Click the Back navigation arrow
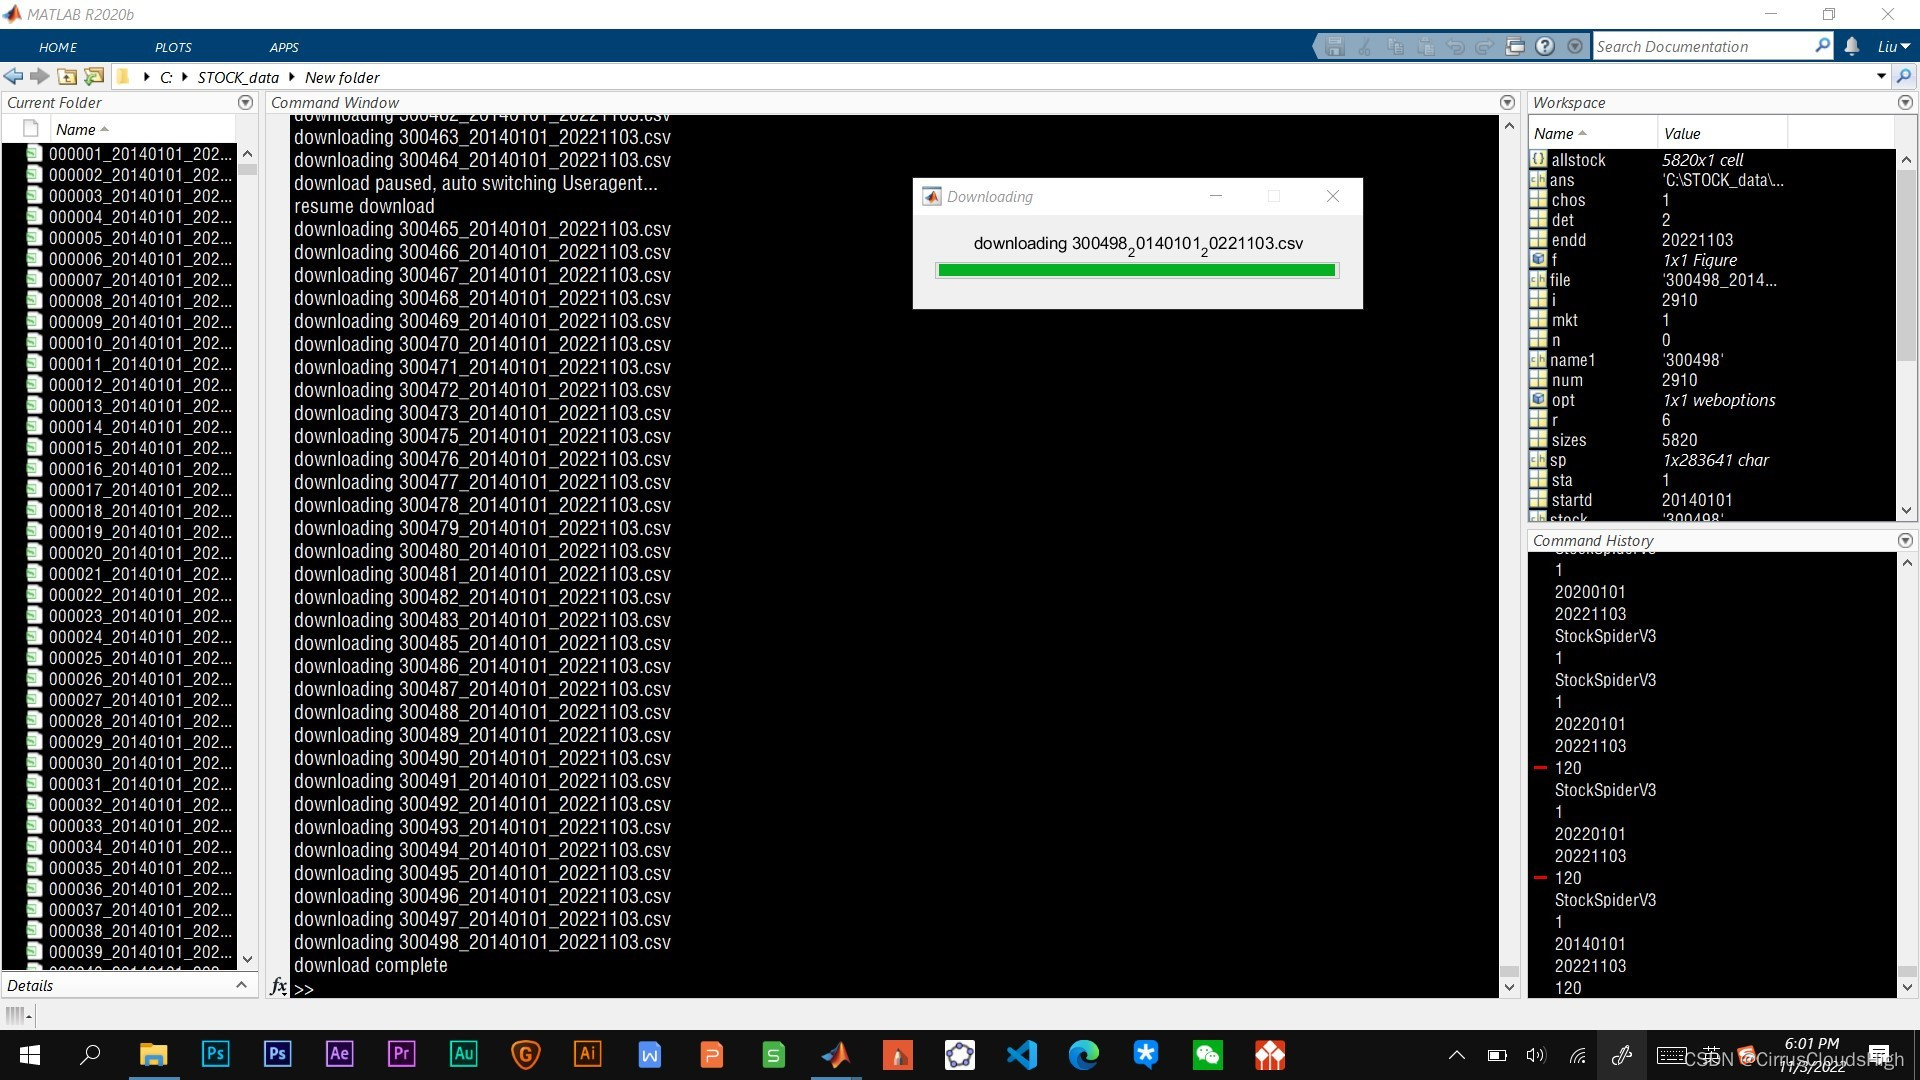The image size is (1920, 1080). tap(13, 77)
